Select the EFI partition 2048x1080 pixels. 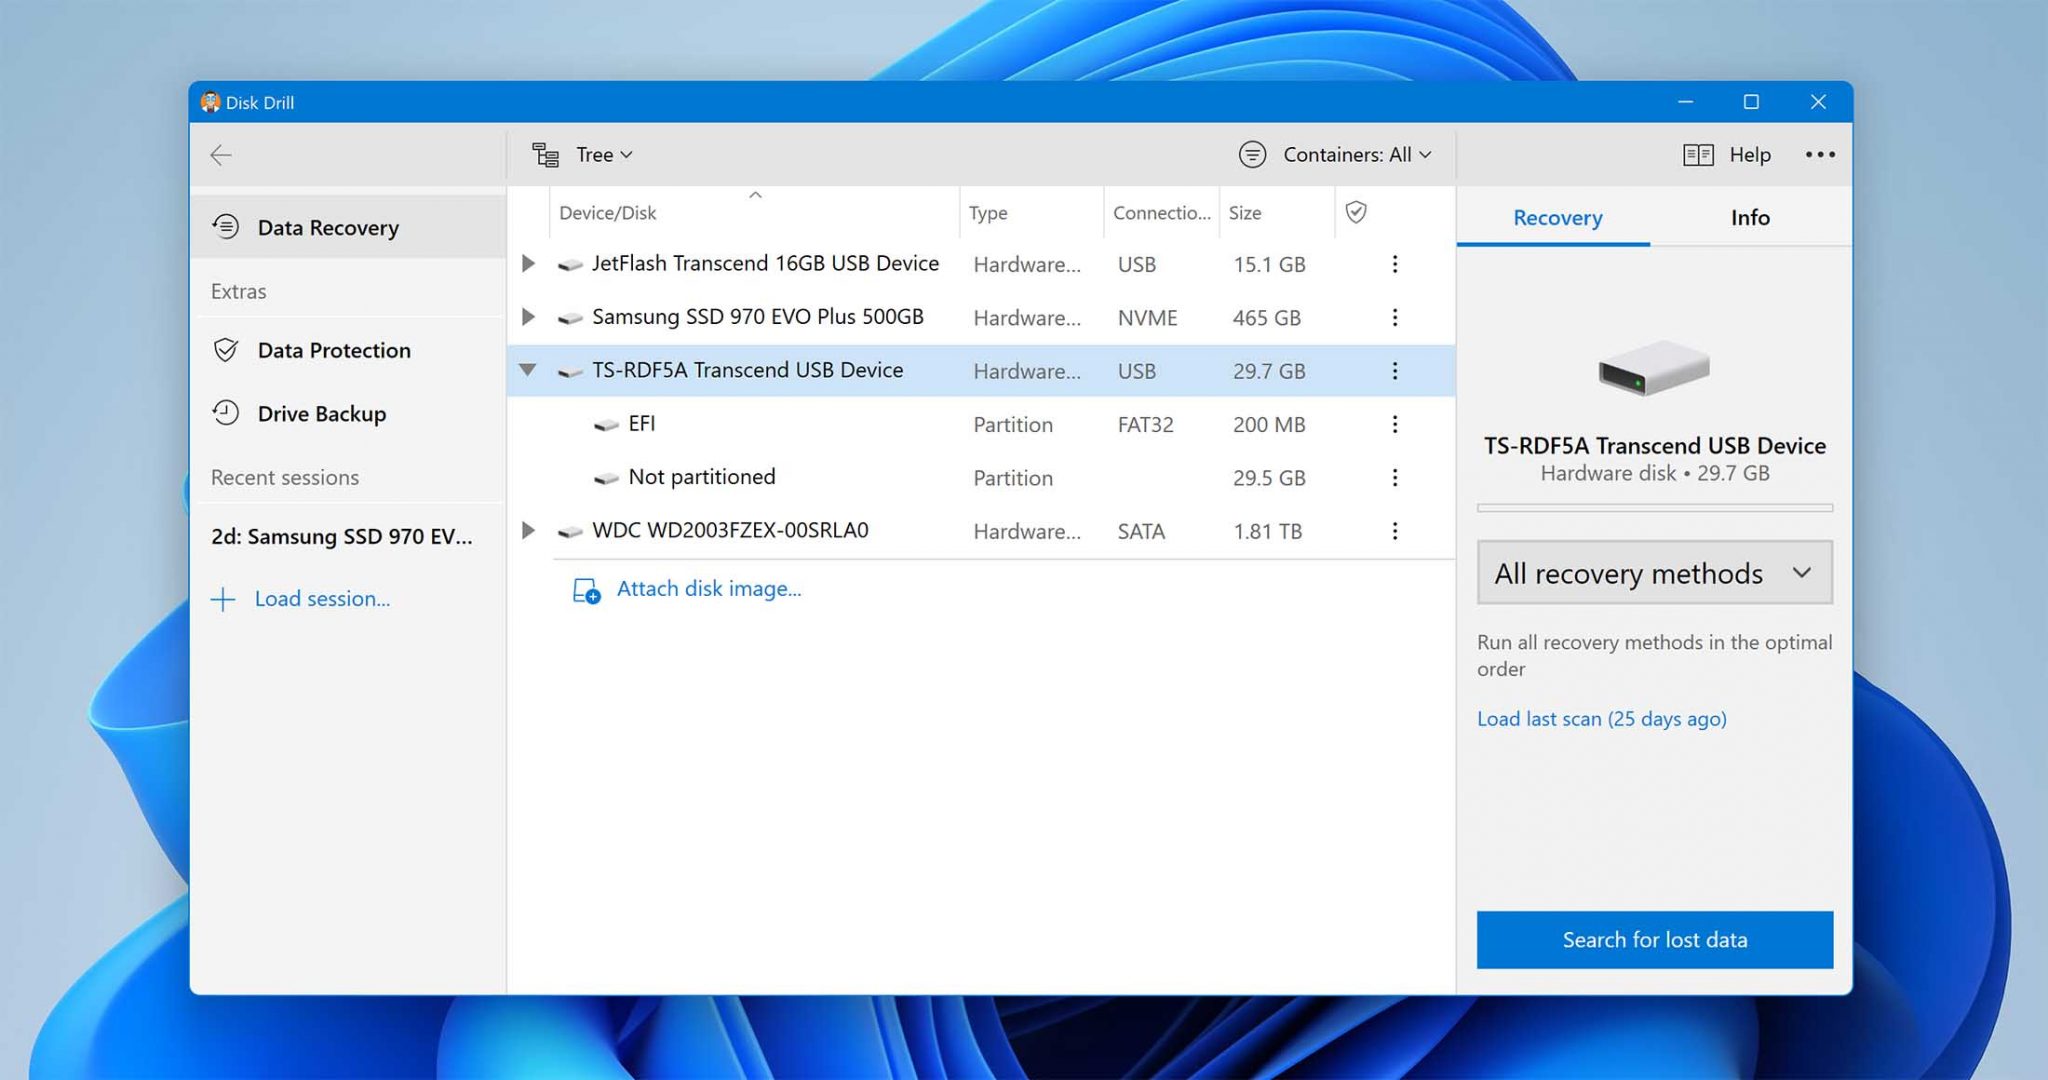(642, 424)
